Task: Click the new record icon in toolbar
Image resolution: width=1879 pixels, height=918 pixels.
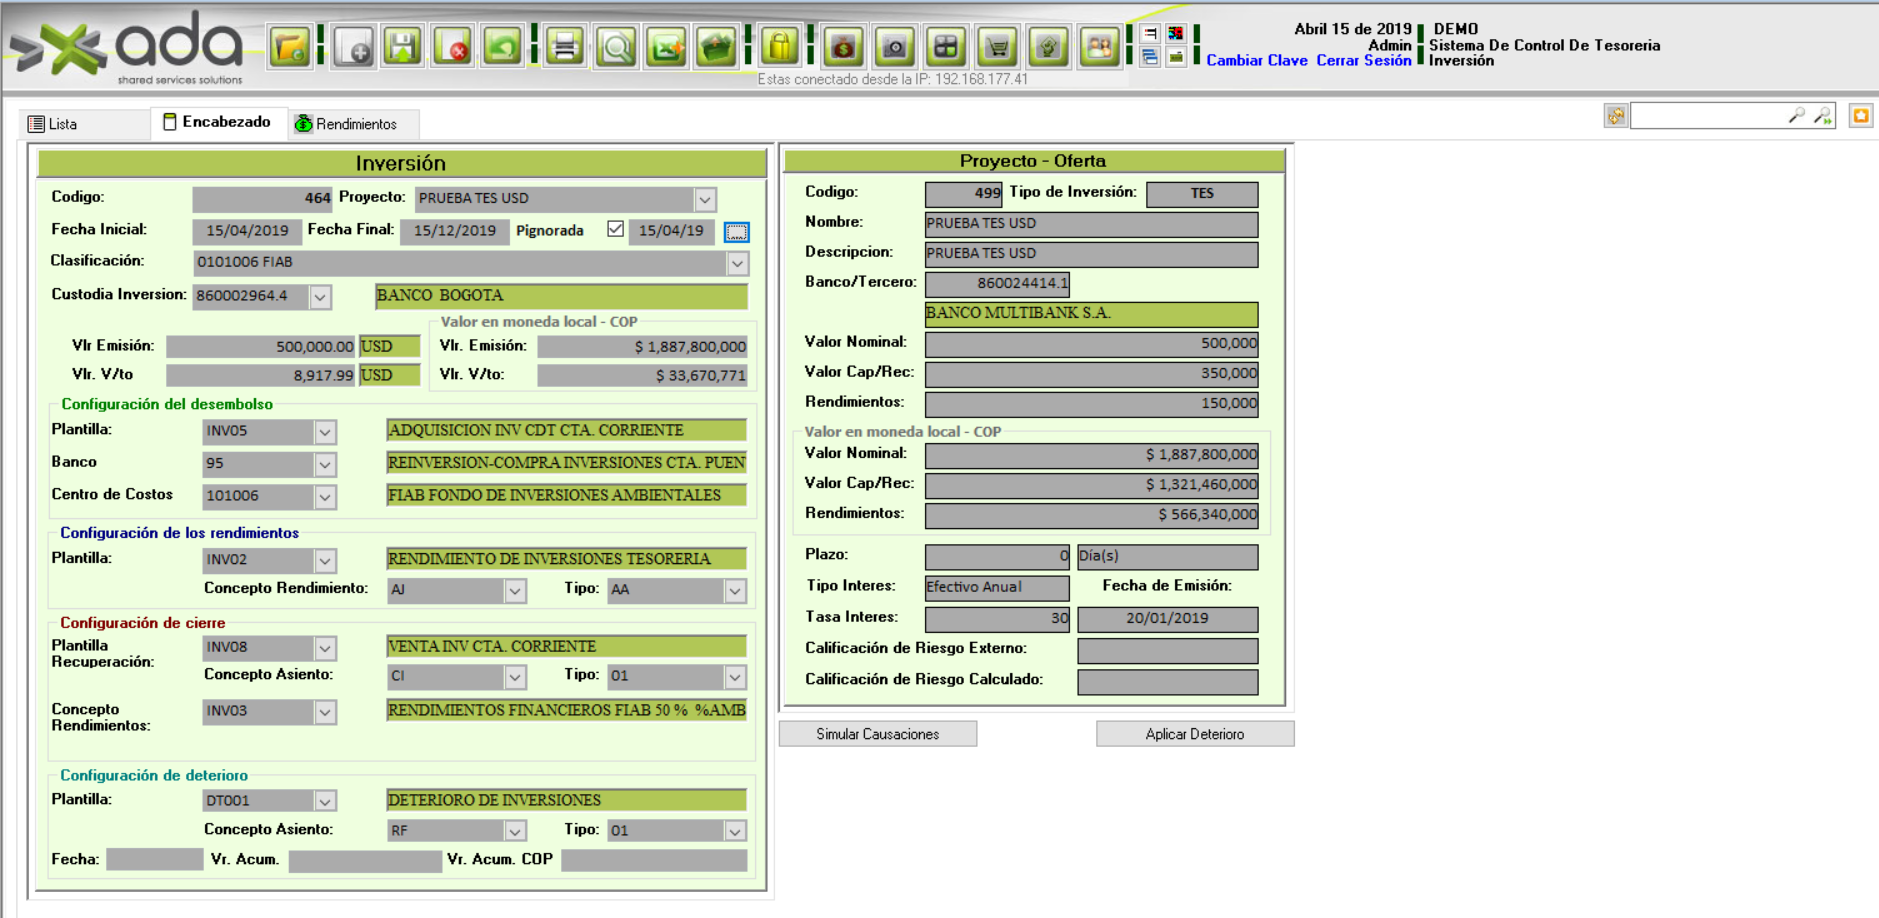Action: tap(354, 47)
